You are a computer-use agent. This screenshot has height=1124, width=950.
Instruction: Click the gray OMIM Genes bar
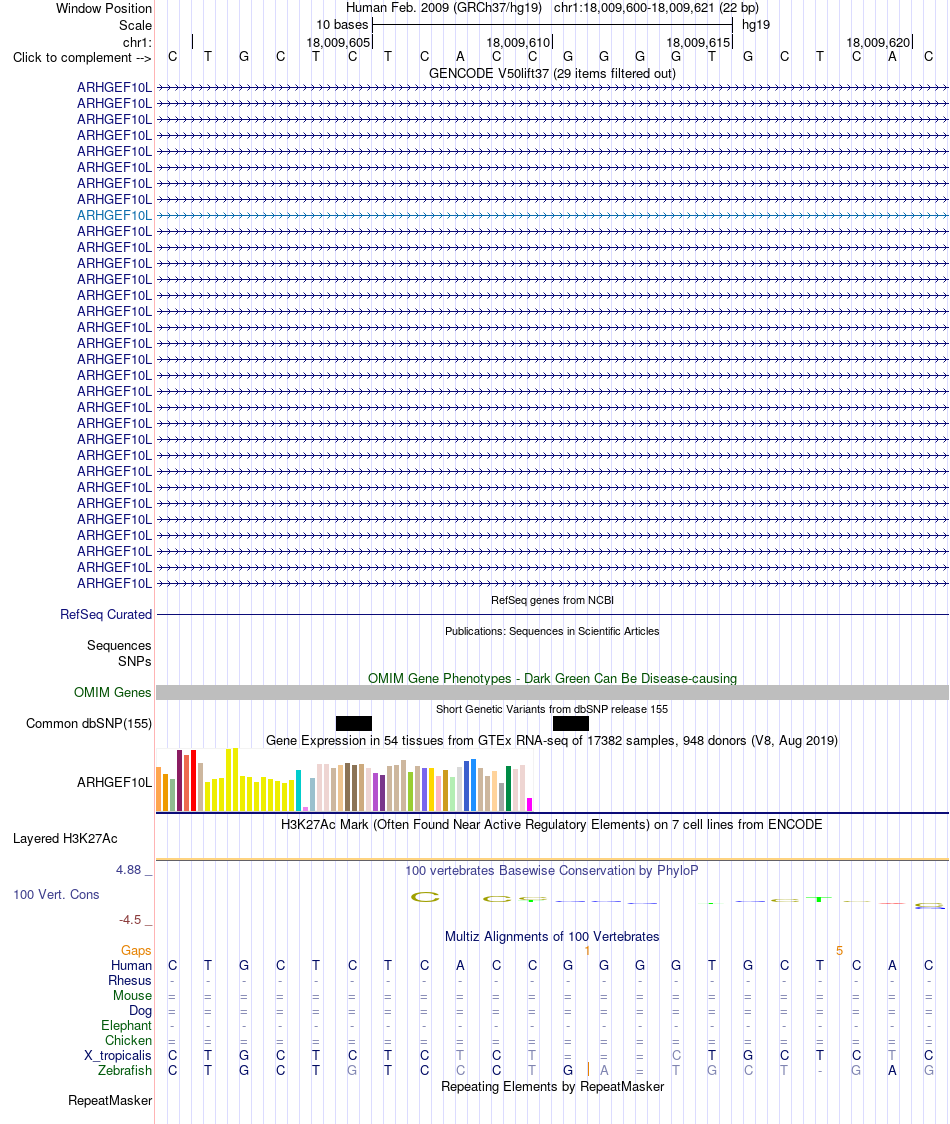552,692
